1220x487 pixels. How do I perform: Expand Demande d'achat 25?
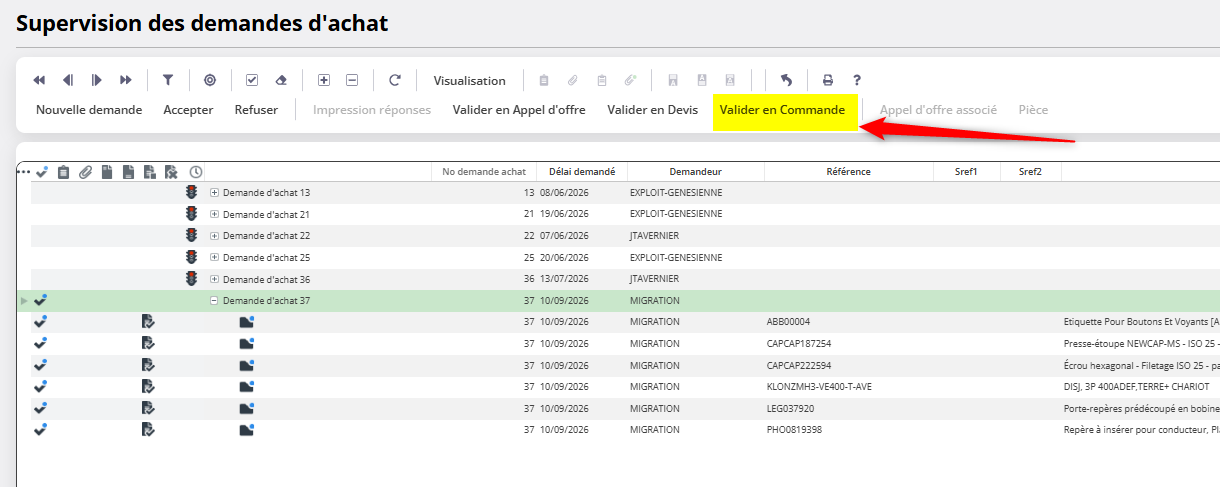(214, 257)
